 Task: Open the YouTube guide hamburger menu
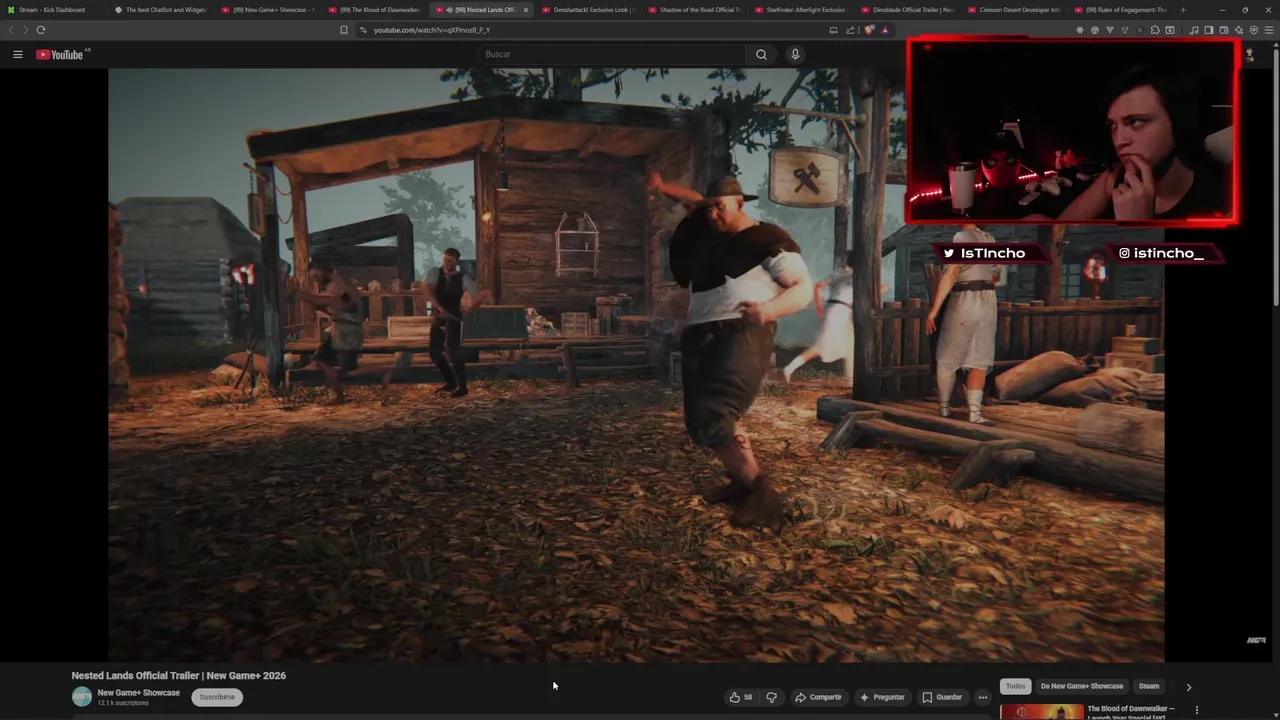(x=18, y=54)
